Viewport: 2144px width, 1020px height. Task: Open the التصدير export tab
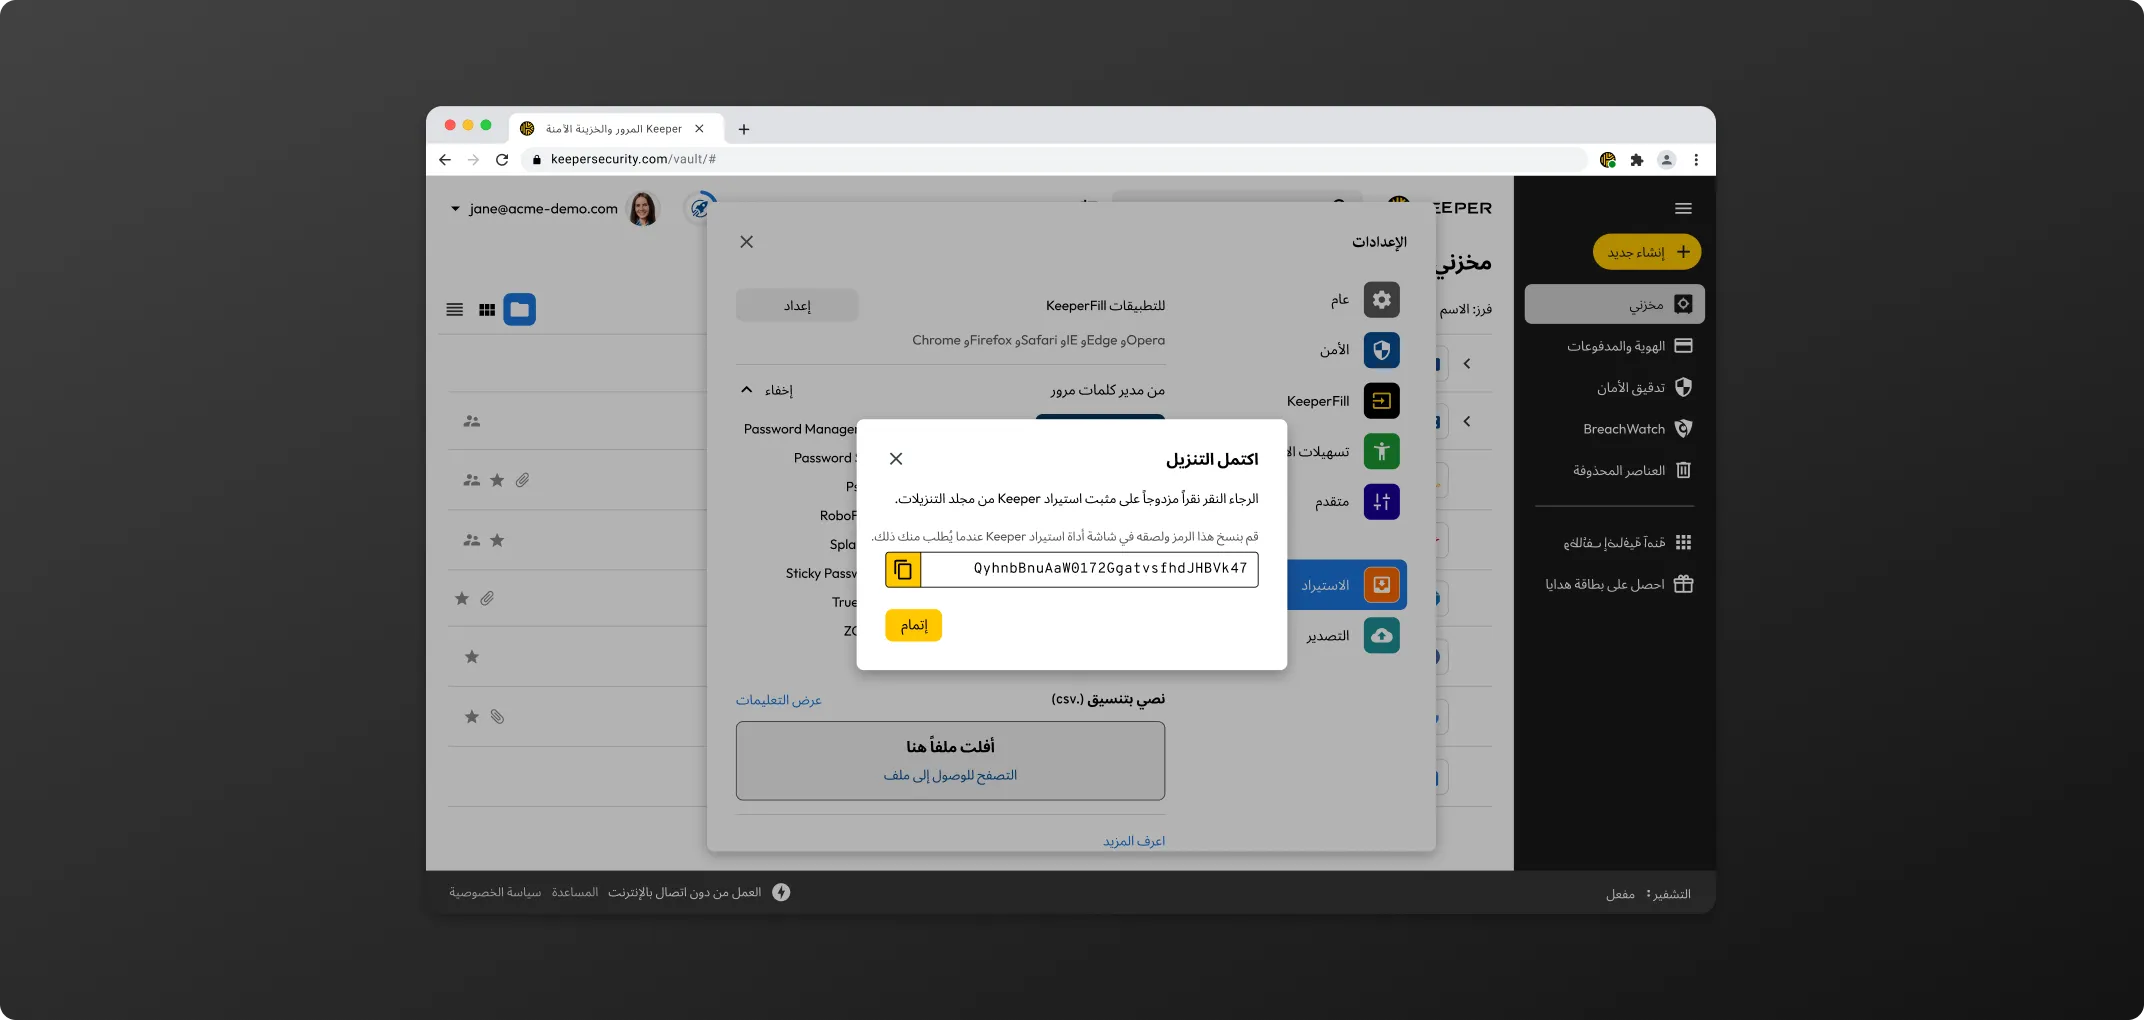click(1352, 636)
